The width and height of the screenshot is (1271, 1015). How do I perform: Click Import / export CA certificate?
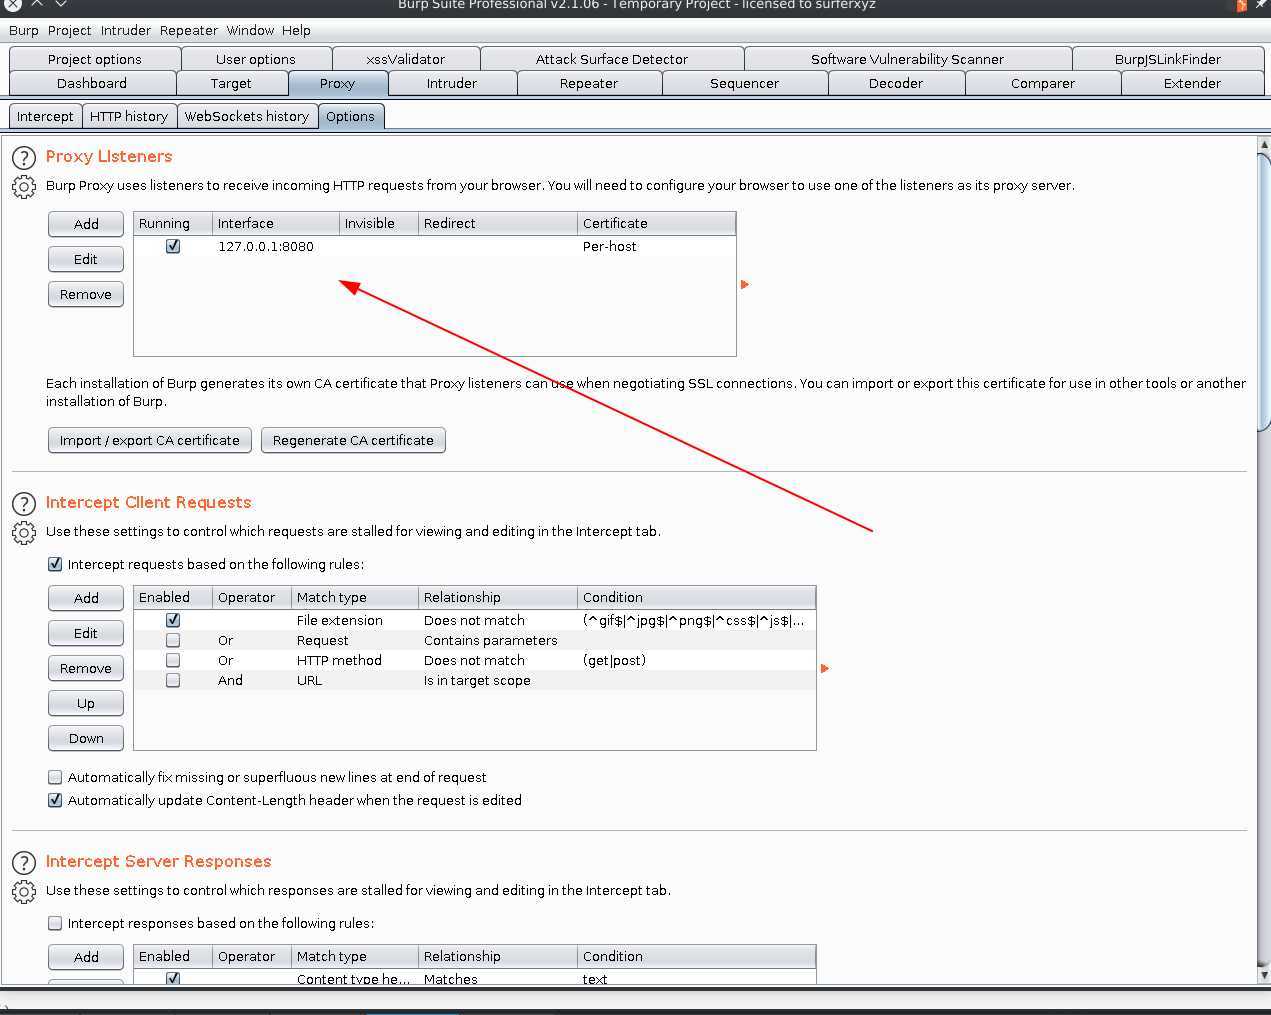(x=150, y=440)
